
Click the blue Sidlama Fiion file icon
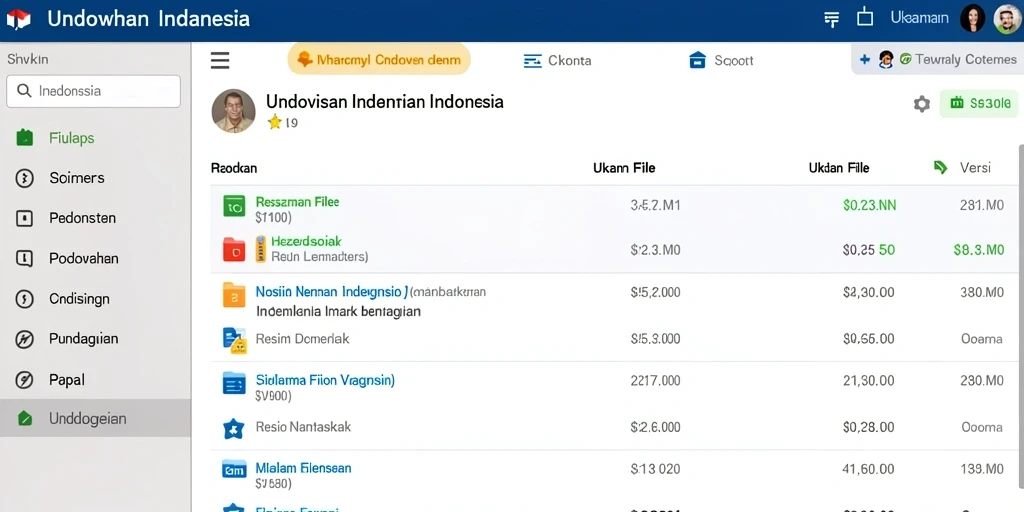pyautogui.click(x=234, y=383)
